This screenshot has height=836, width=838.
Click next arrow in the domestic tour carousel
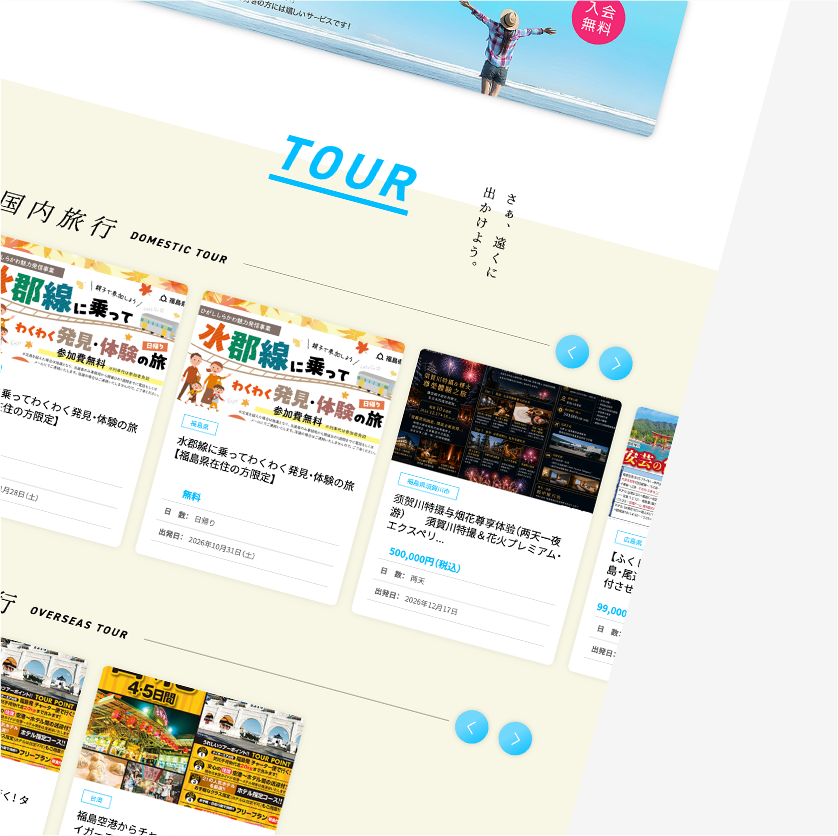coord(616,363)
